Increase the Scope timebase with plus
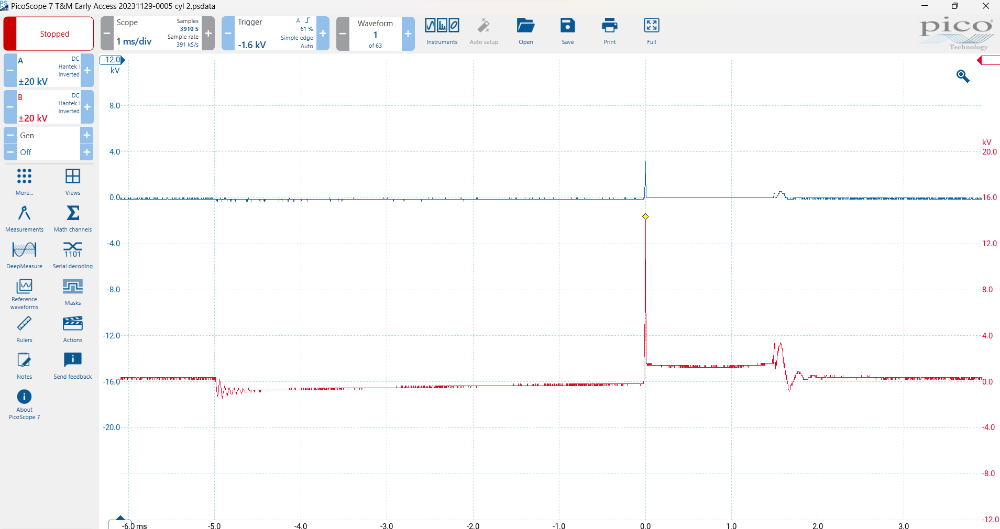The height and width of the screenshot is (529, 1000). [x=209, y=34]
